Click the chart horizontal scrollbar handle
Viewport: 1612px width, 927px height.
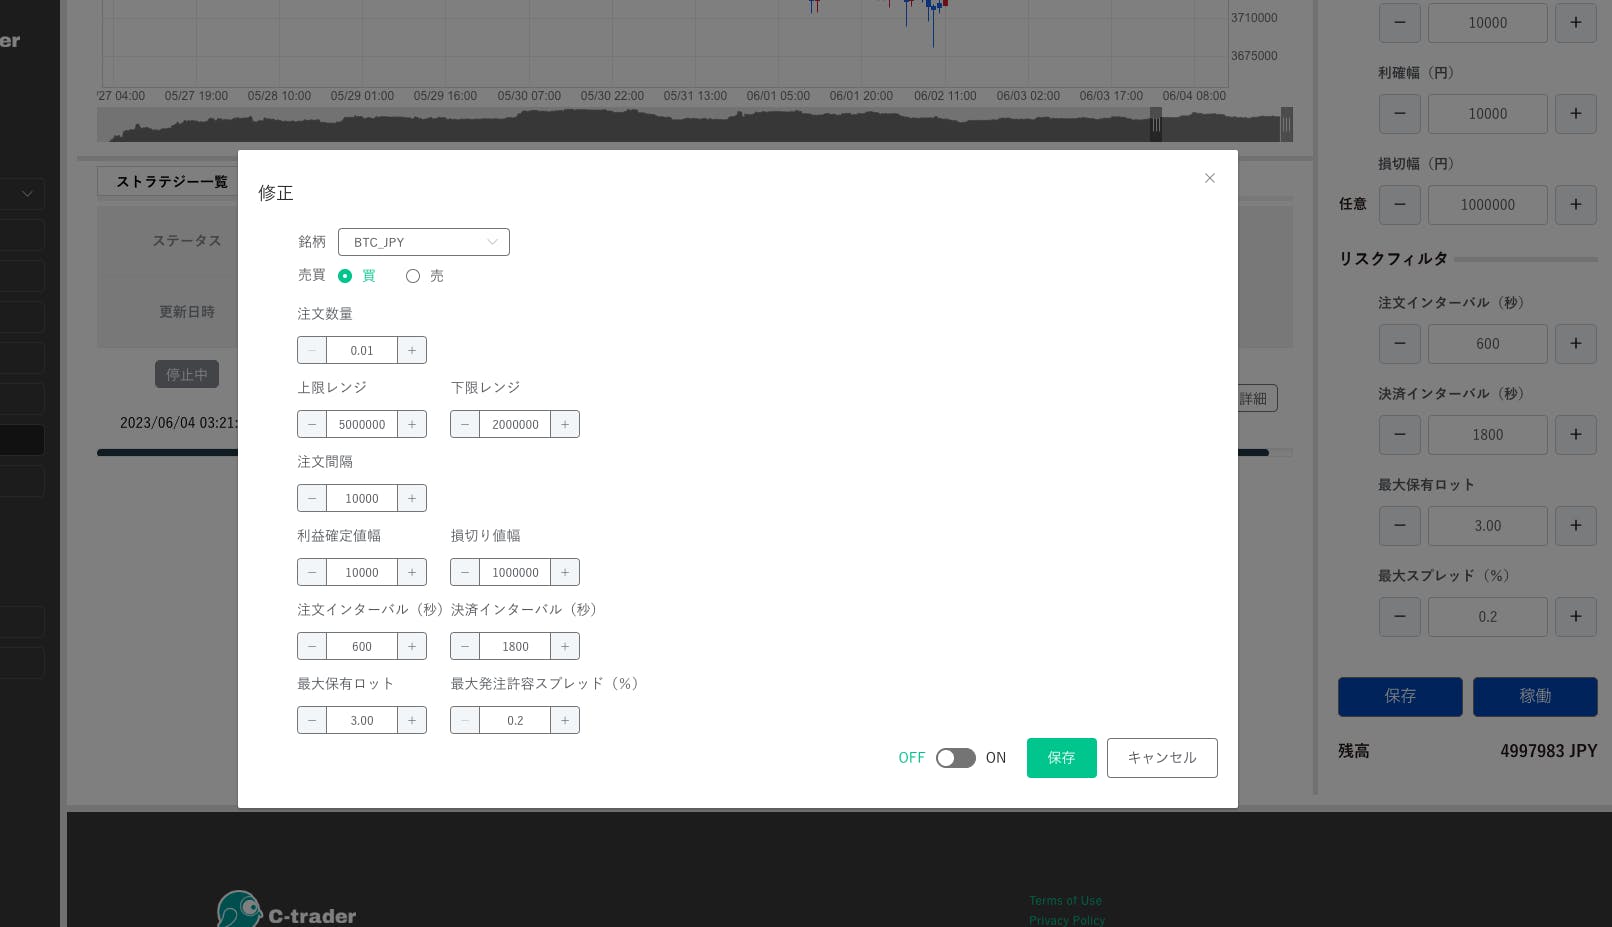coord(1157,125)
